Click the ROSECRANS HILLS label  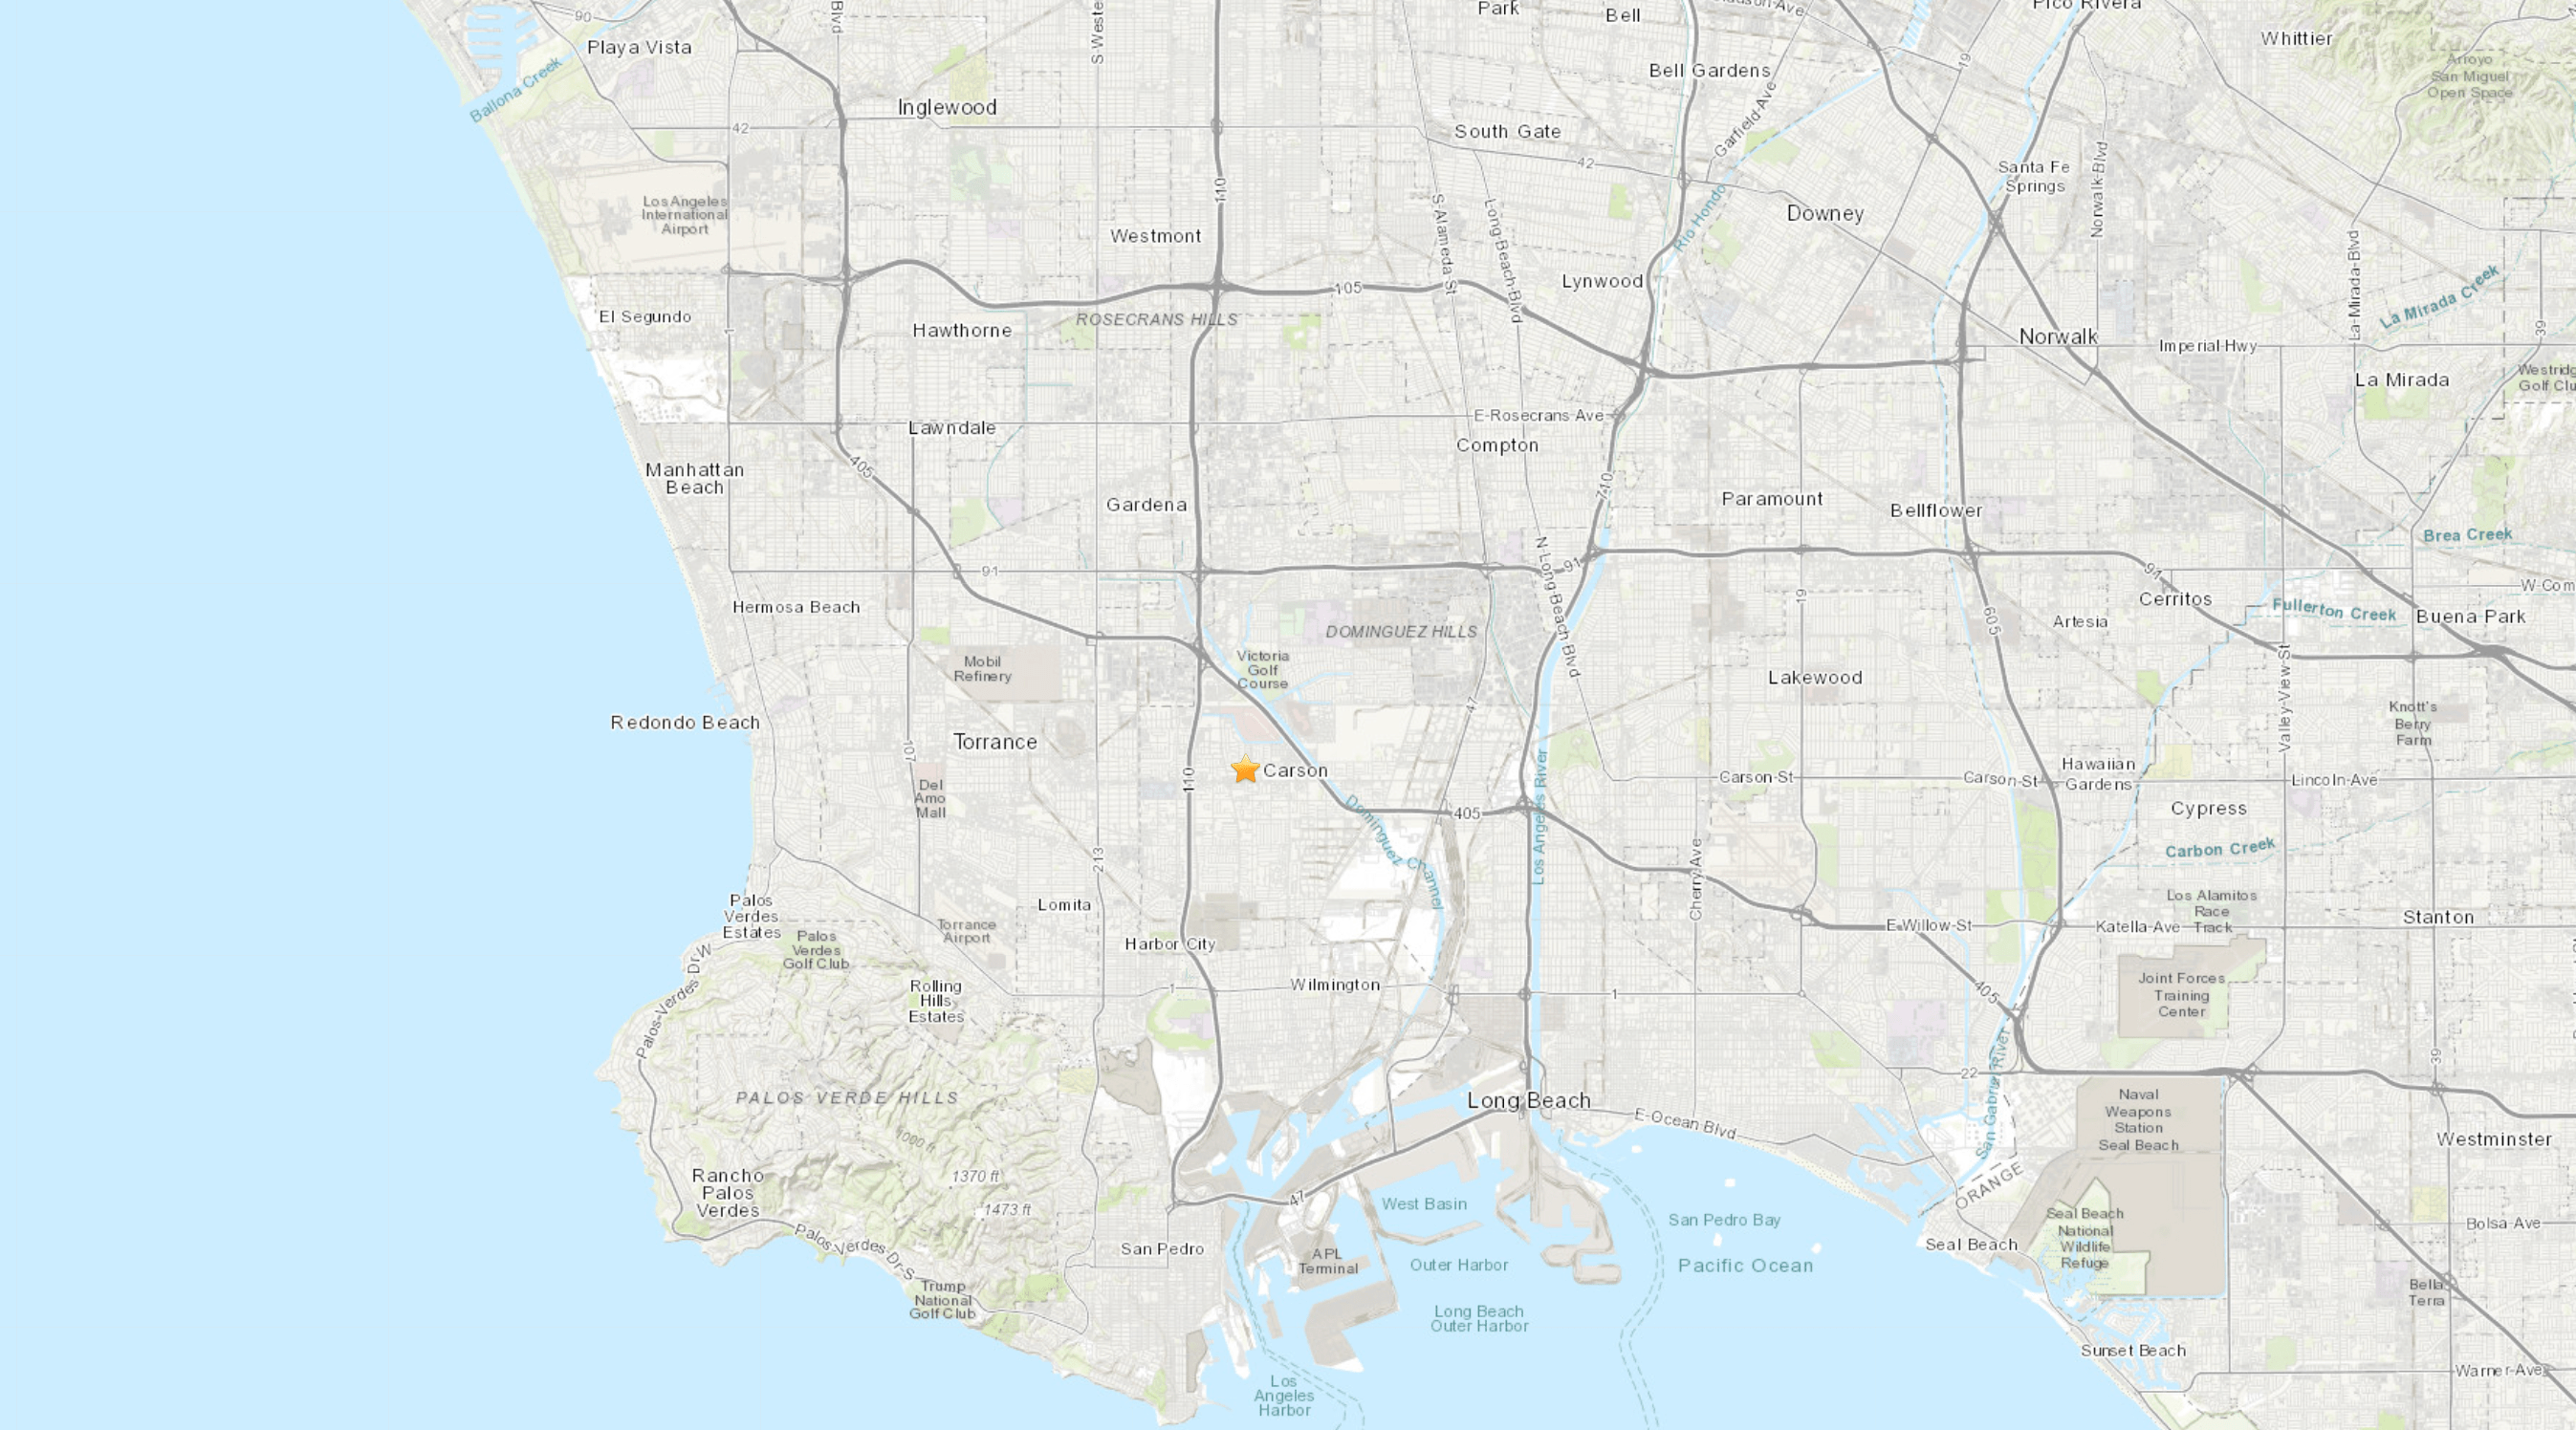1156,320
